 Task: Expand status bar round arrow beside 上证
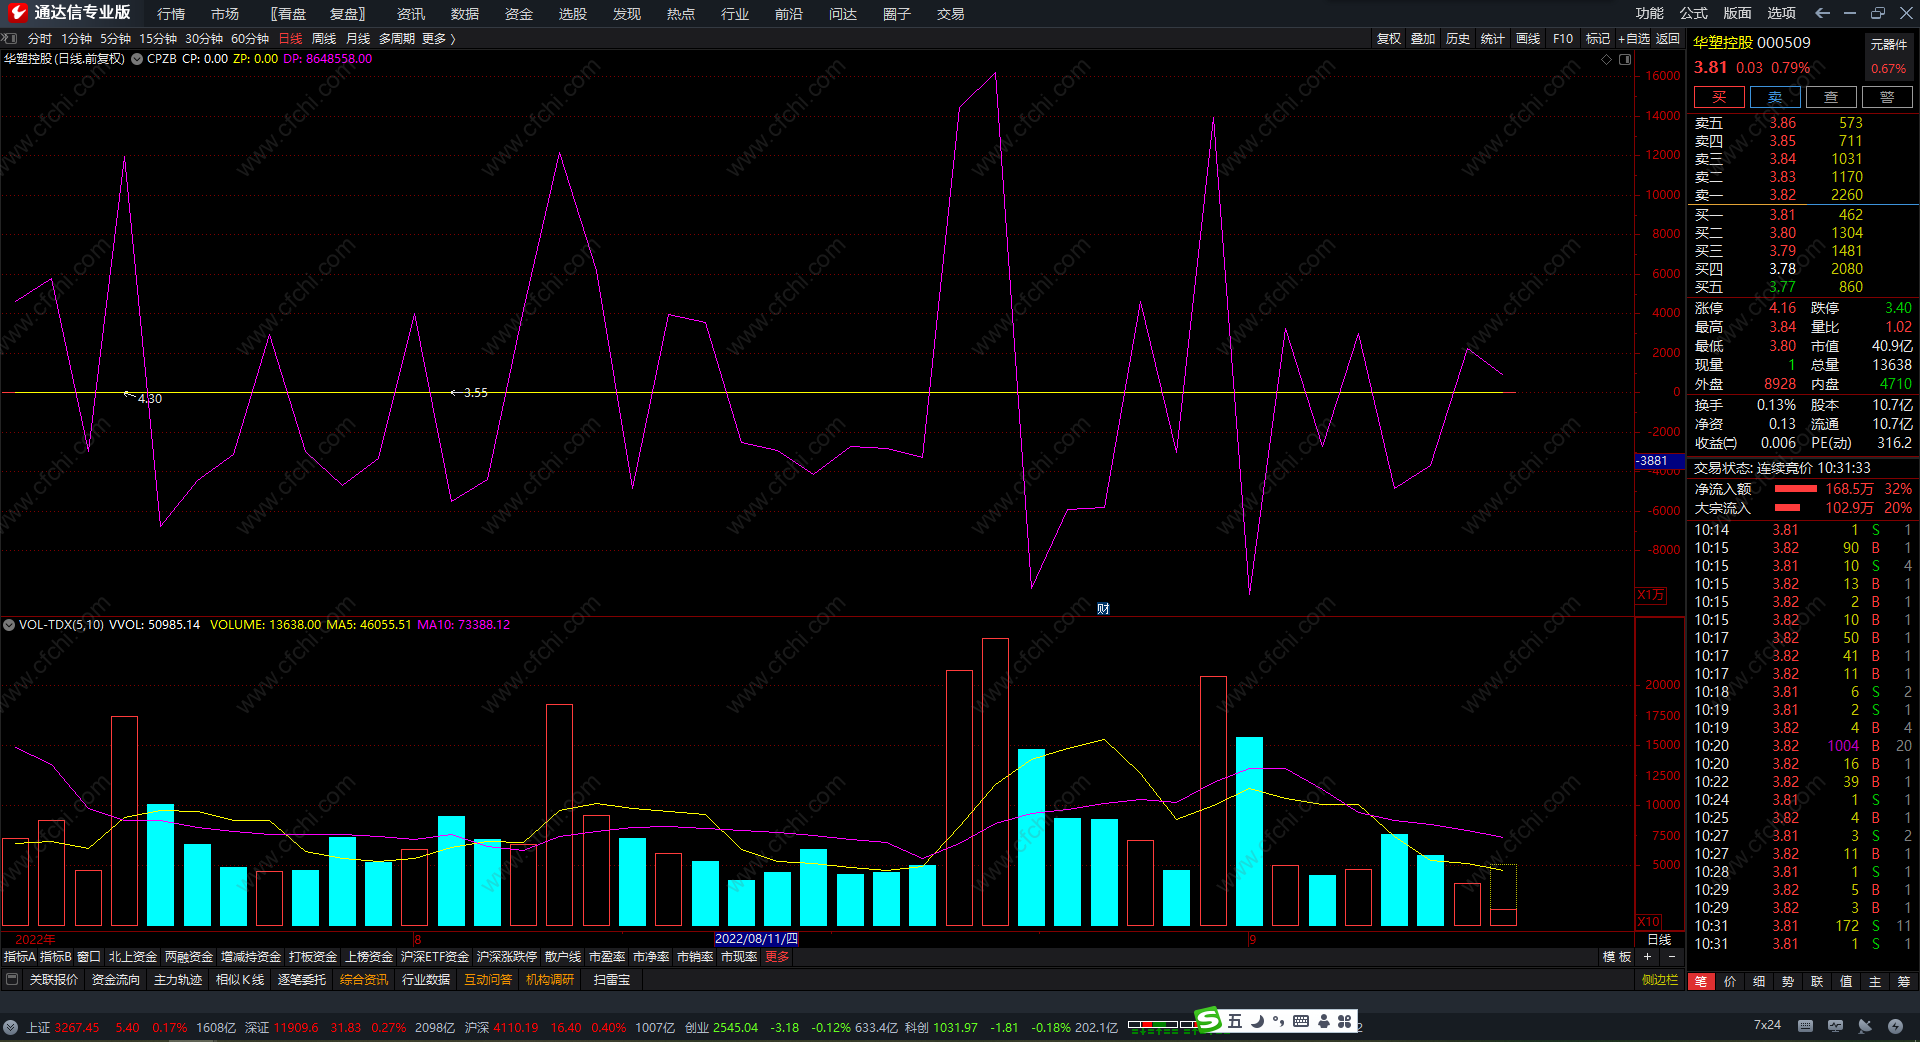click(x=10, y=1027)
